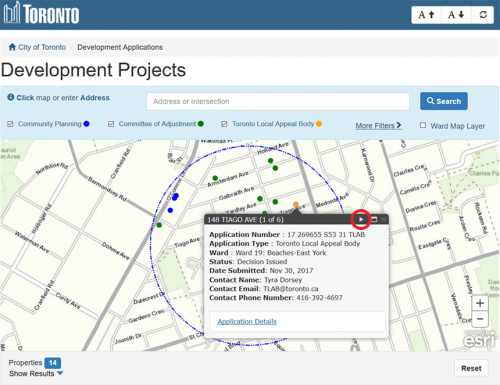Zoom in on the map
This screenshot has width=500, height=385.
[x=480, y=303]
